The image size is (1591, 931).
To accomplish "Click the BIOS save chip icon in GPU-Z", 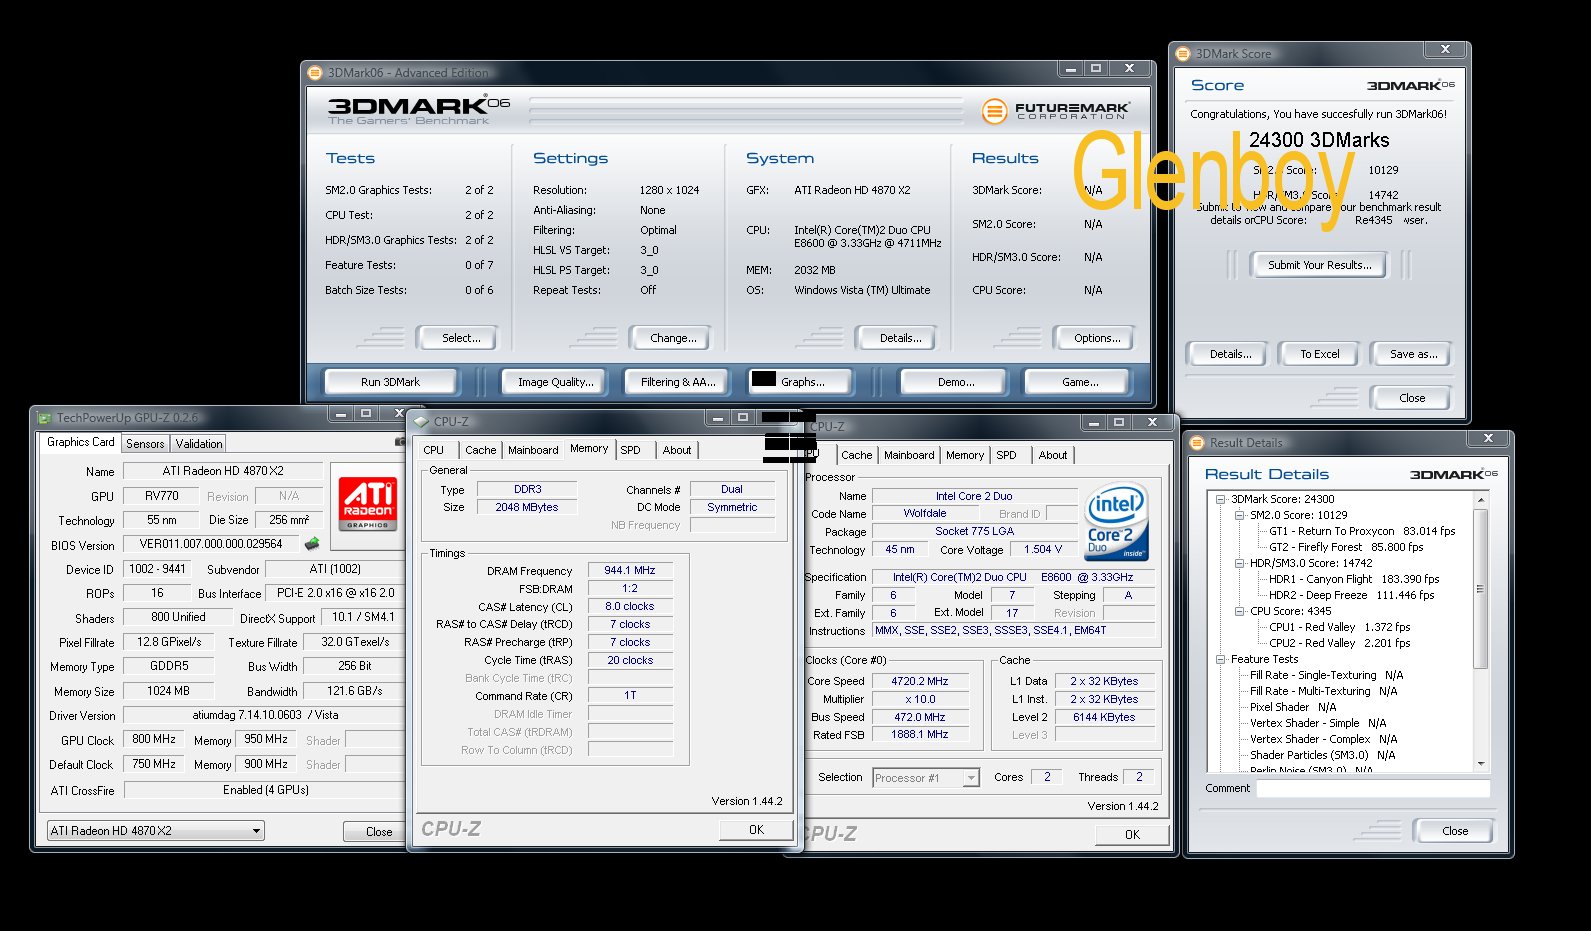I will 312,544.
